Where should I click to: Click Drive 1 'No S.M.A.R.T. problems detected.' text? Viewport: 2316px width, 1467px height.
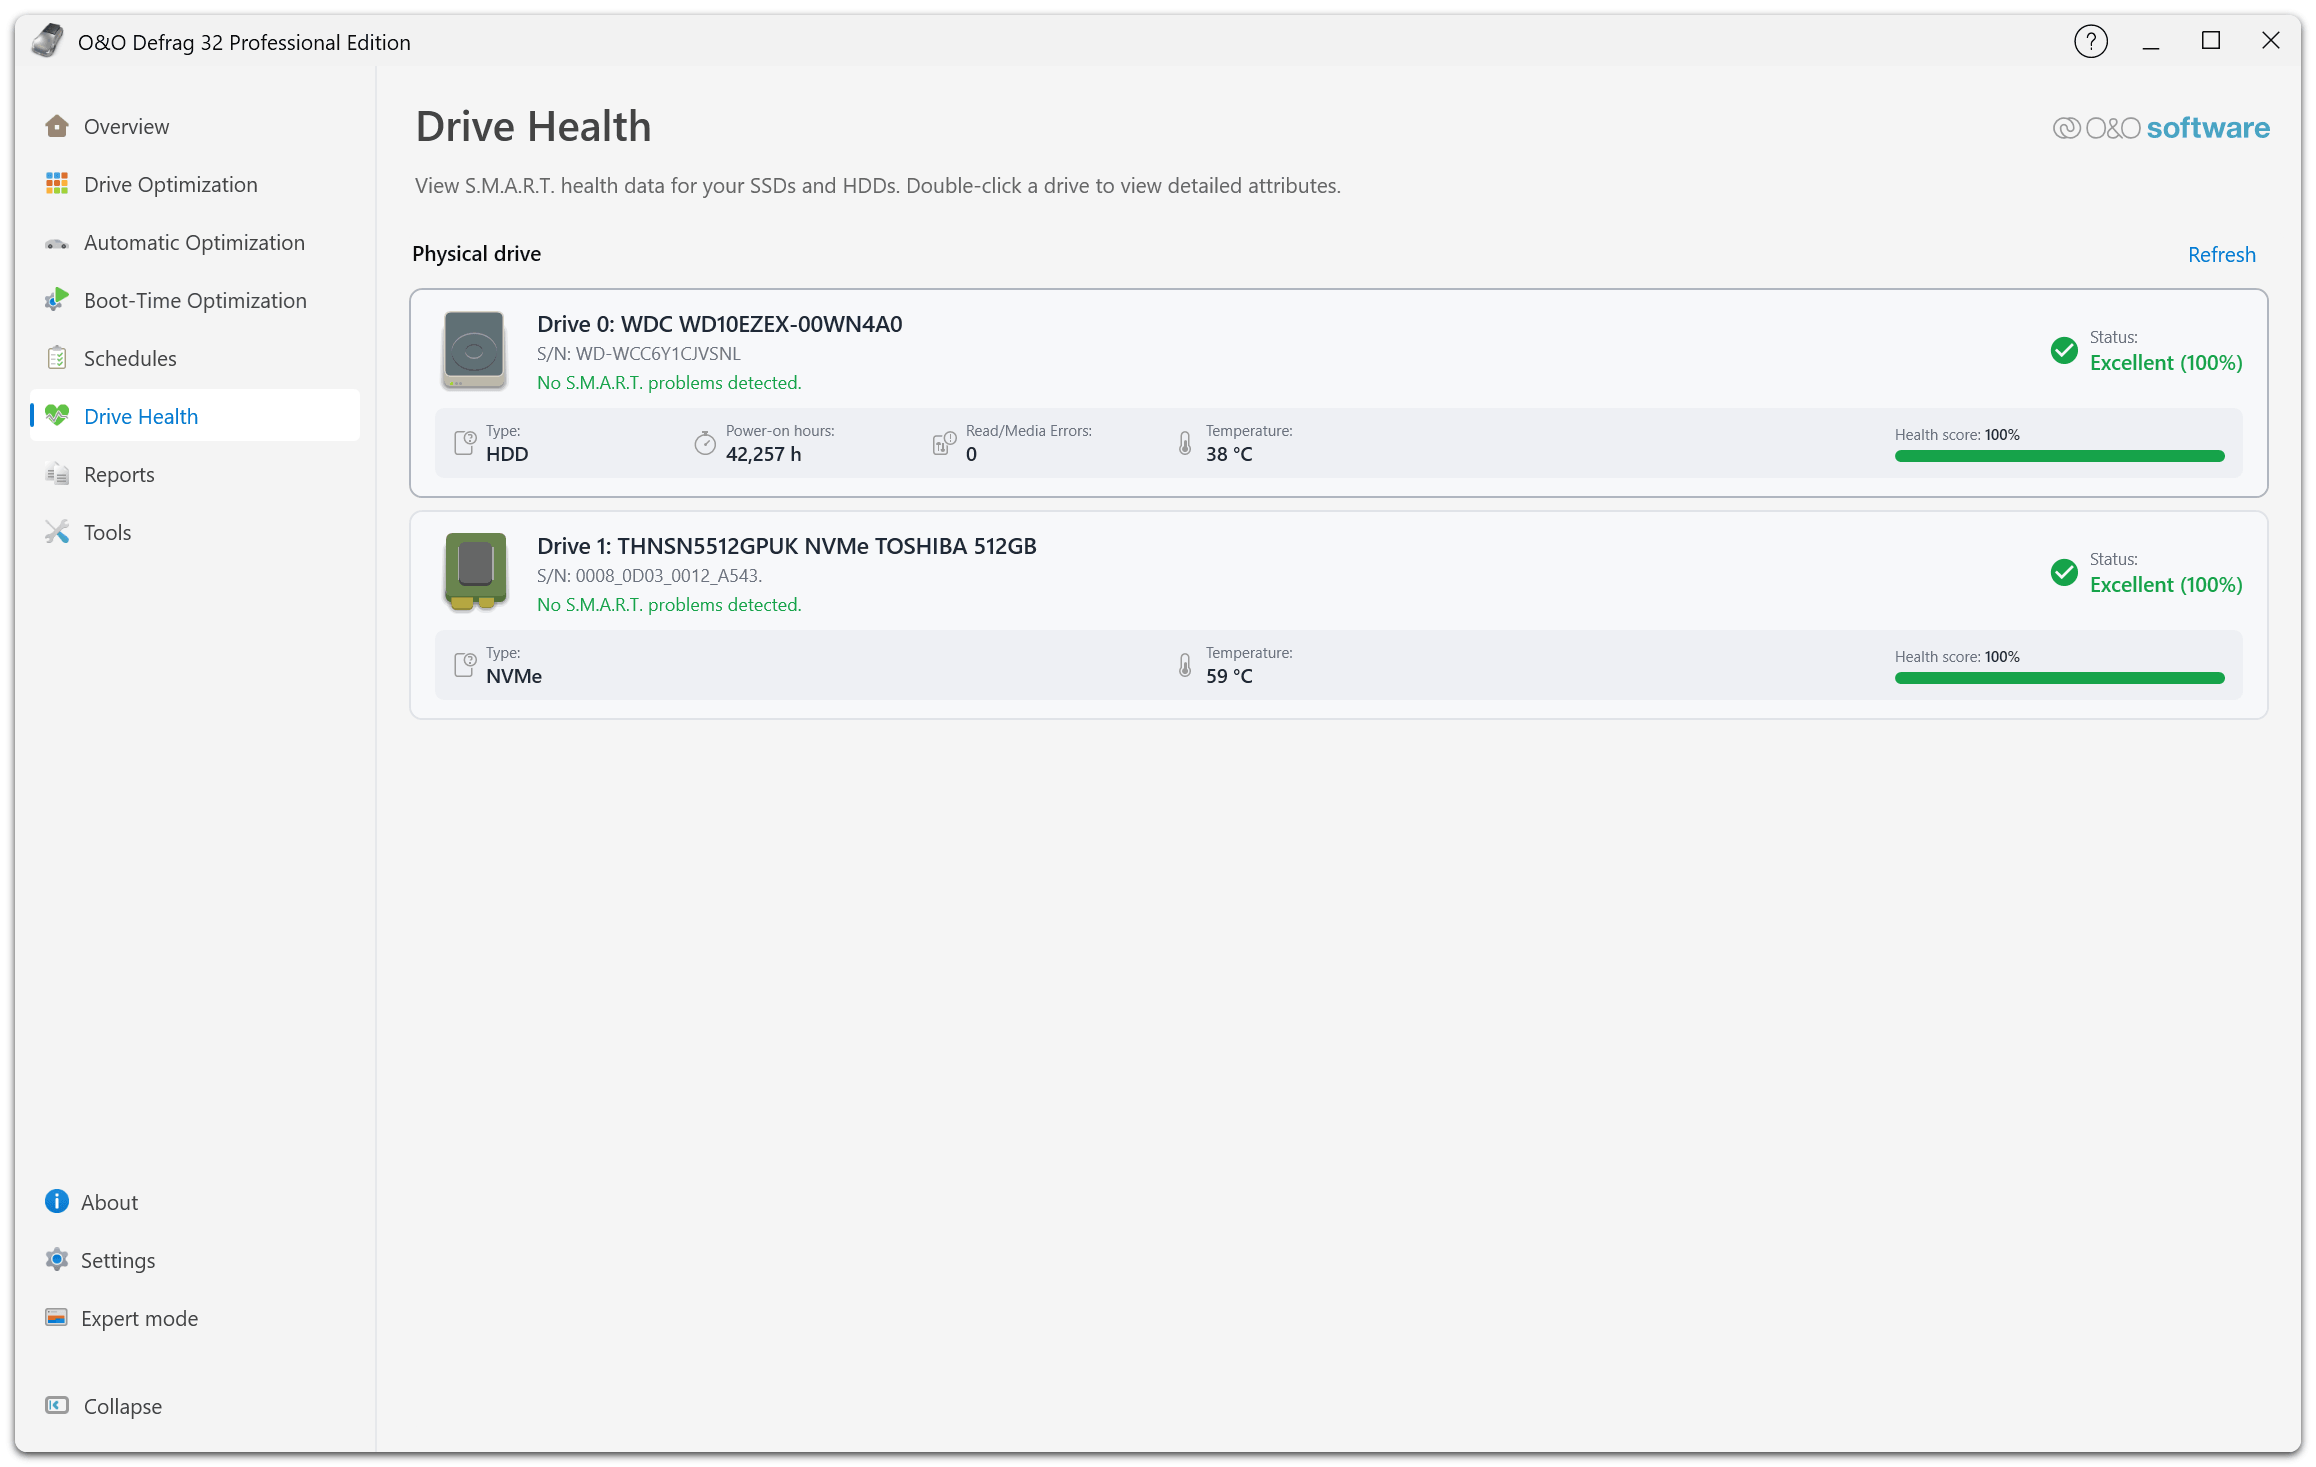point(669,605)
